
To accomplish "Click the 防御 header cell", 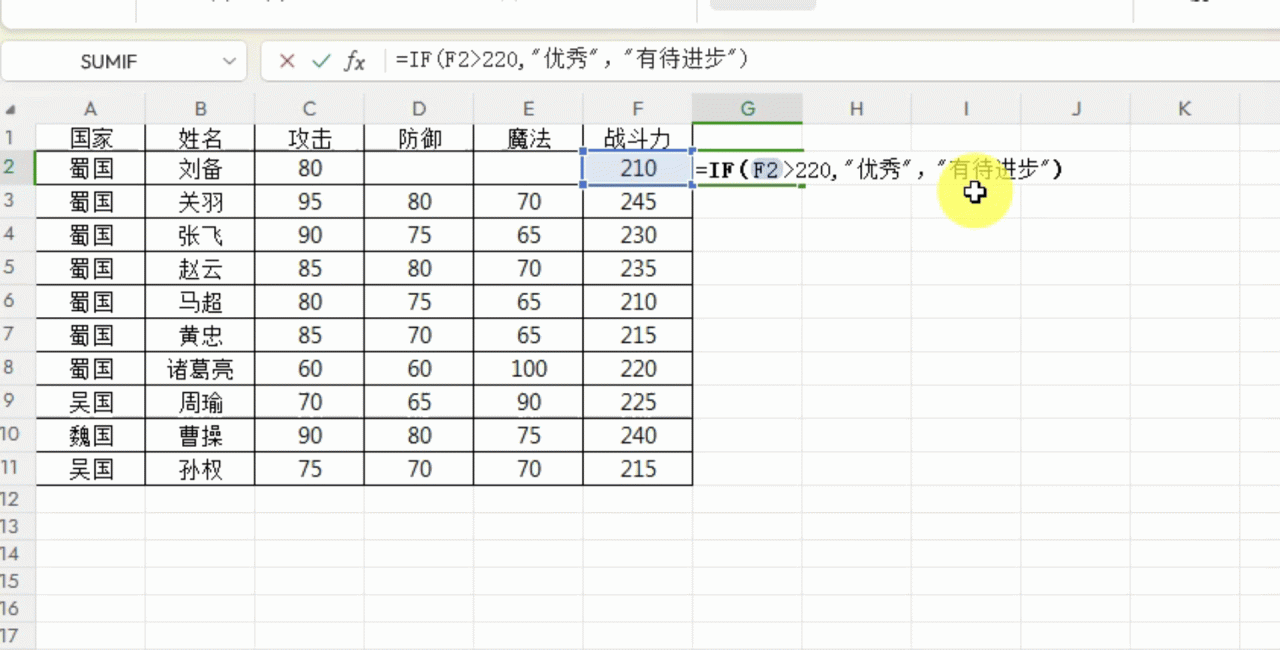I will 419,138.
